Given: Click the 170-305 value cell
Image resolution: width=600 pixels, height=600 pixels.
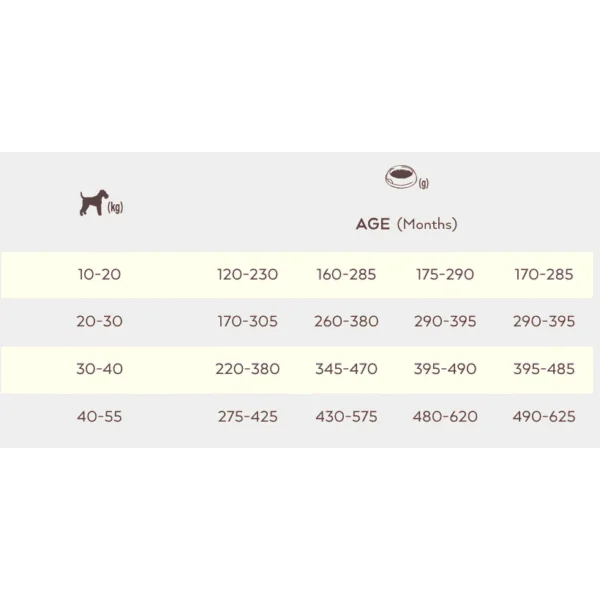Looking at the screenshot, I should (248, 322).
